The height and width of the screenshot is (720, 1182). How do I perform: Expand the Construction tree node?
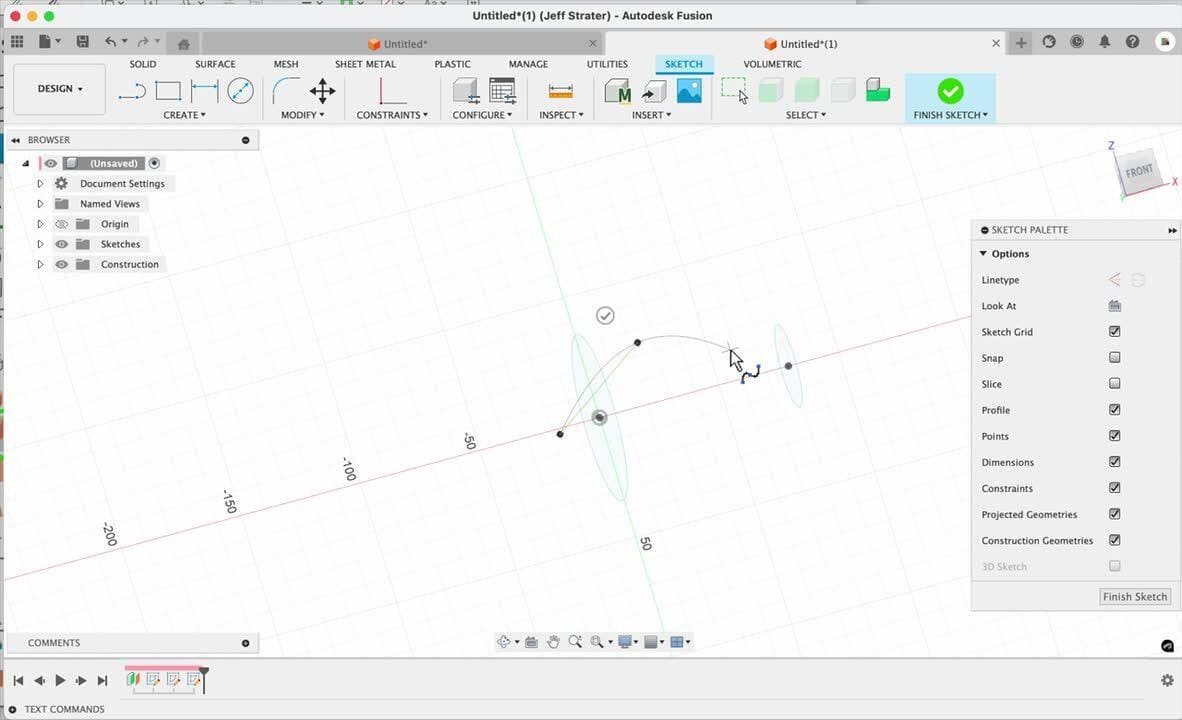[40, 265]
